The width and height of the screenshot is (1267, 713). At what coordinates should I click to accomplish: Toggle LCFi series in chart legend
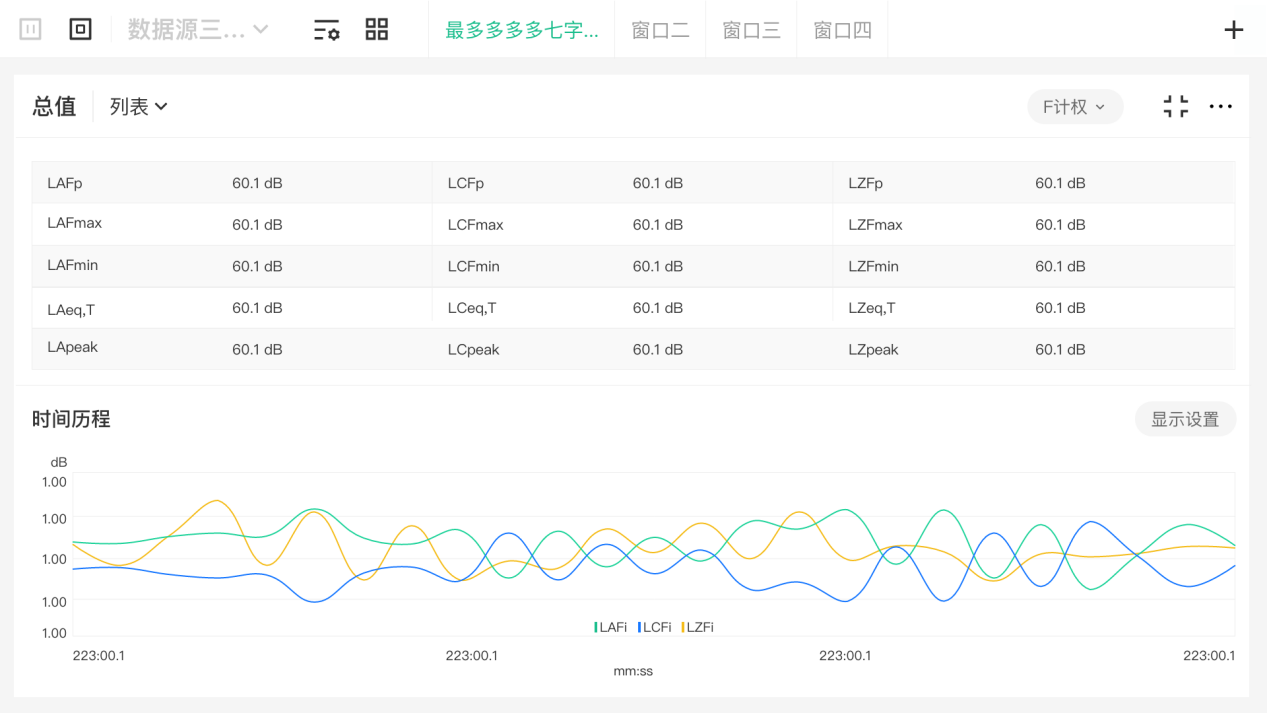click(x=655, y=627)
